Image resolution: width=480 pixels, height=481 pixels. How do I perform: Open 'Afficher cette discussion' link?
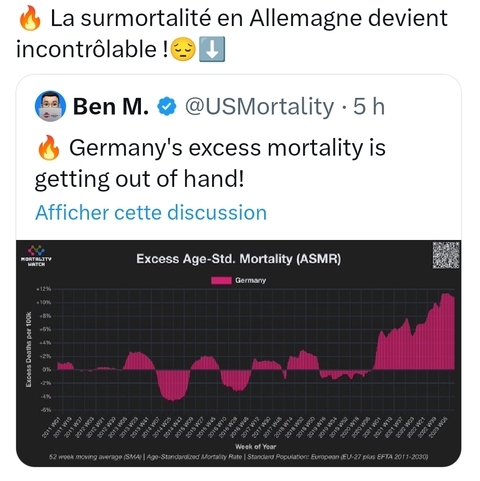[151, 213]
